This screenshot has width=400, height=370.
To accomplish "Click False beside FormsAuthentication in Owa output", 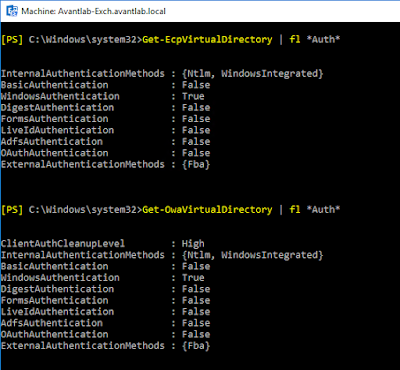I will 196,300.
